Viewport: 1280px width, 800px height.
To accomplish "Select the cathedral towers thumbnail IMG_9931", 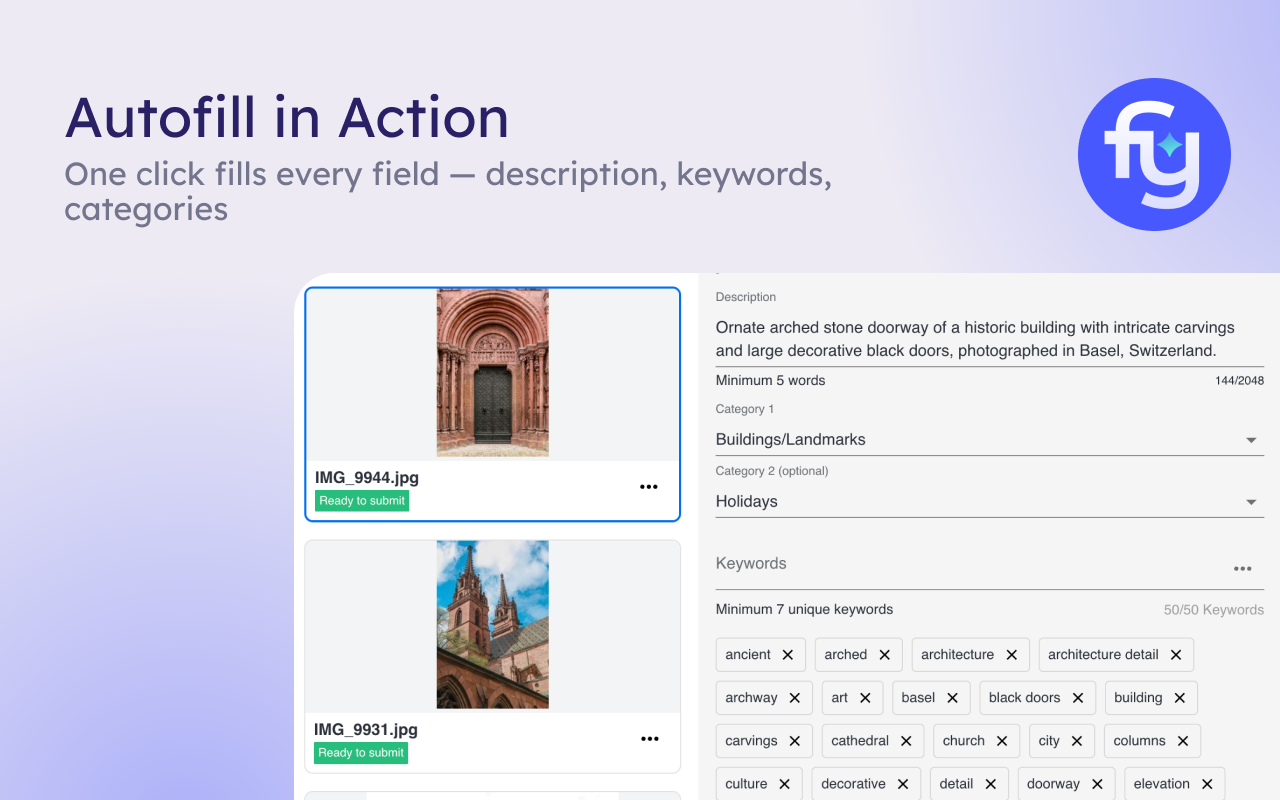I will tap(493, 625).
